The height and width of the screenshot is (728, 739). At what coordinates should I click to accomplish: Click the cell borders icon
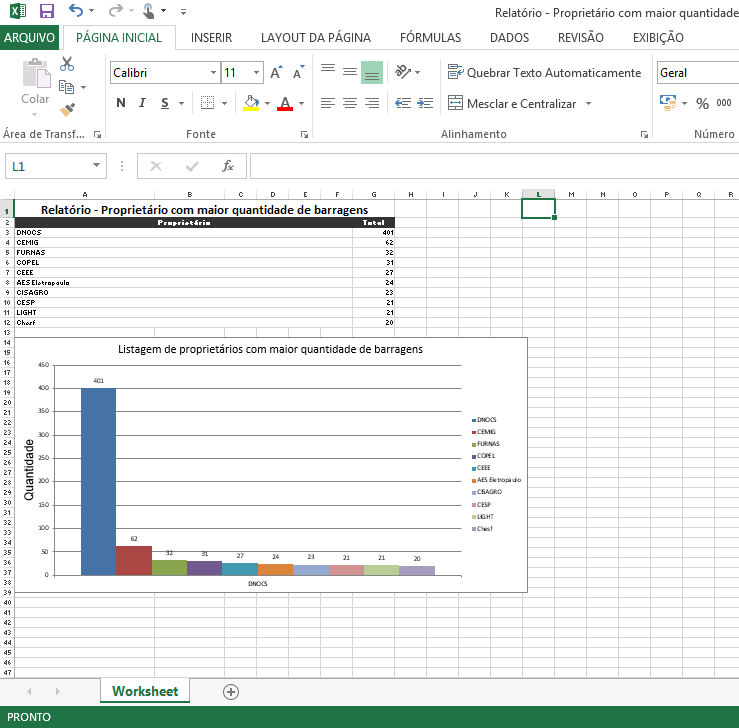(207, 103)
